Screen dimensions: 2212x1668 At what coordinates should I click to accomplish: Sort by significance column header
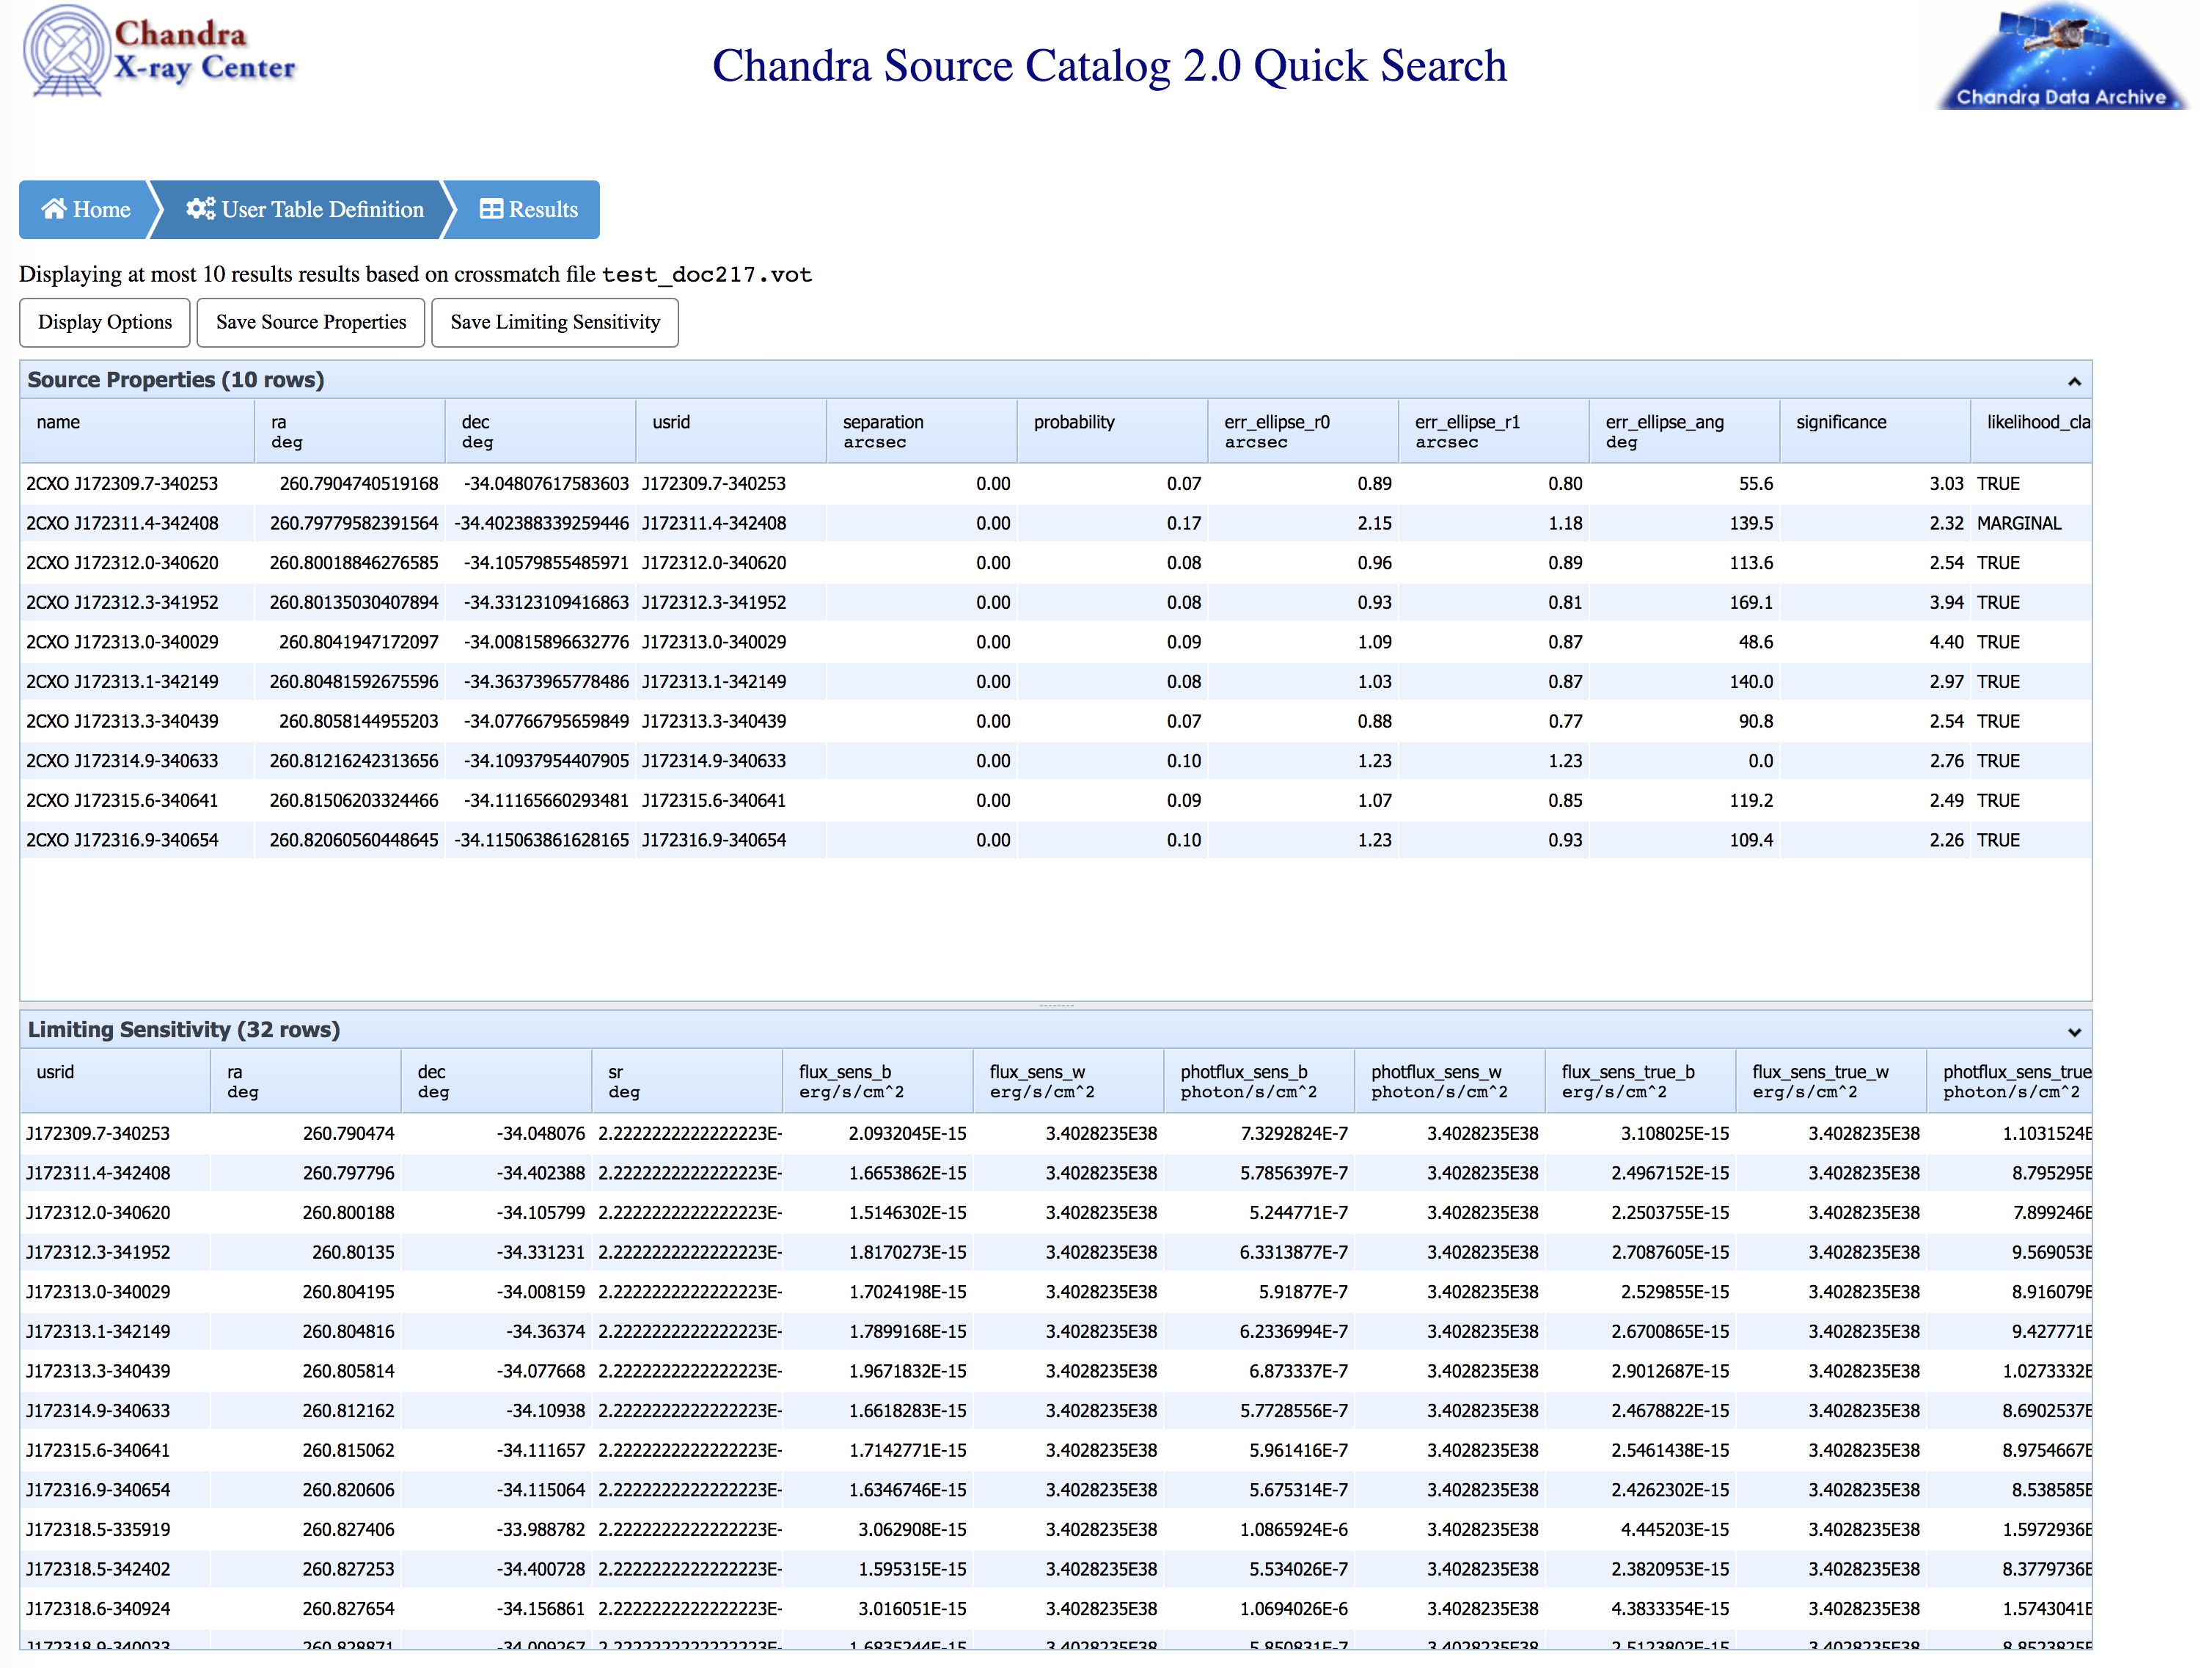(1876, 432)
